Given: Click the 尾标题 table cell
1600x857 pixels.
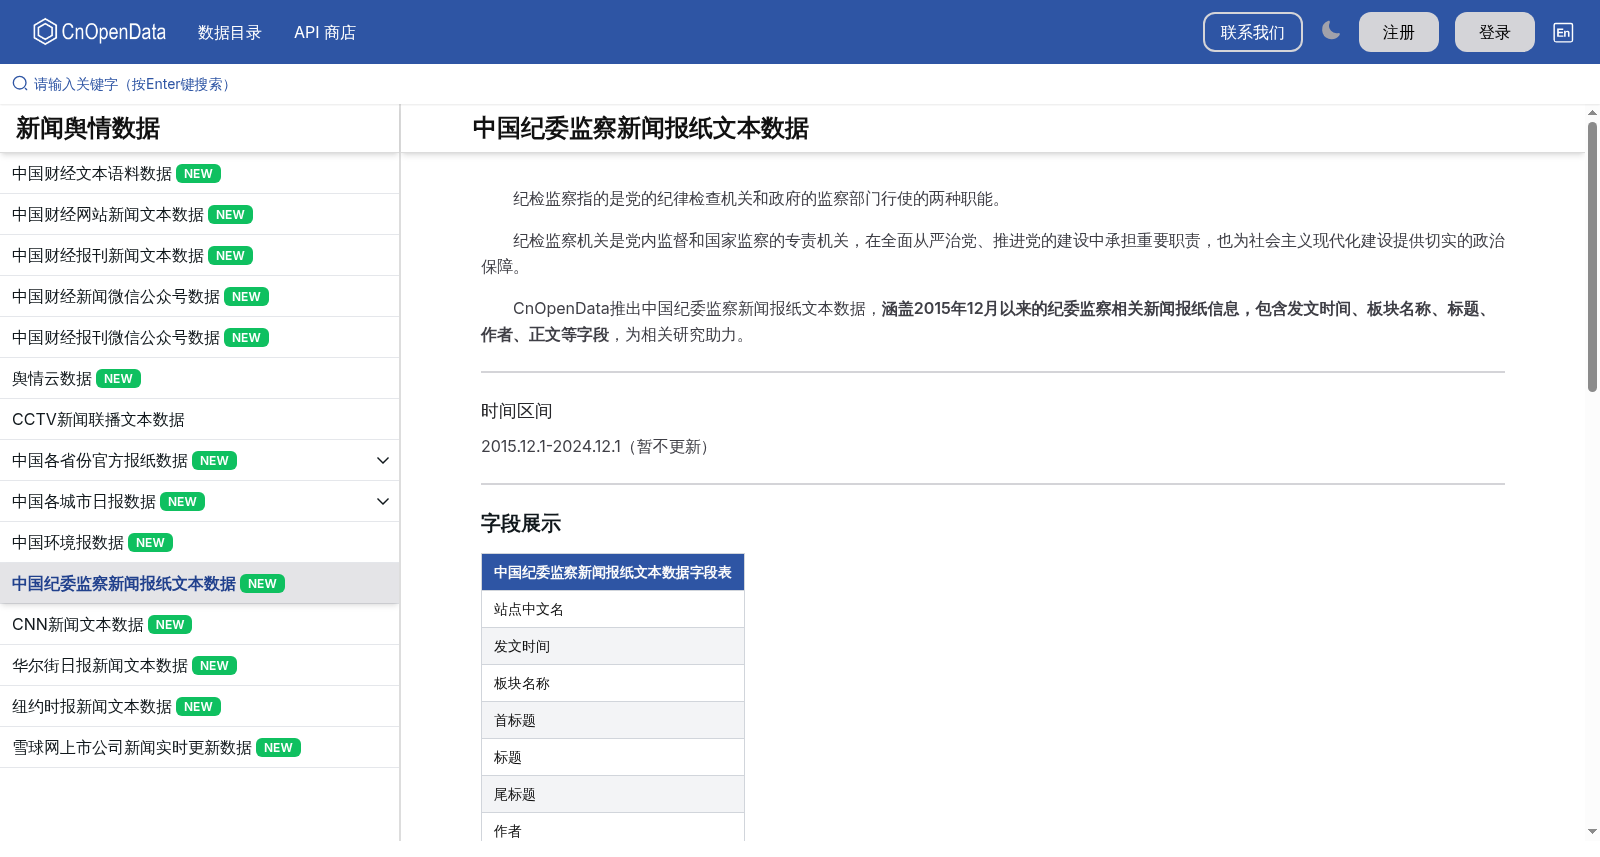Looking at the screenshot, I should coord(613,794).
